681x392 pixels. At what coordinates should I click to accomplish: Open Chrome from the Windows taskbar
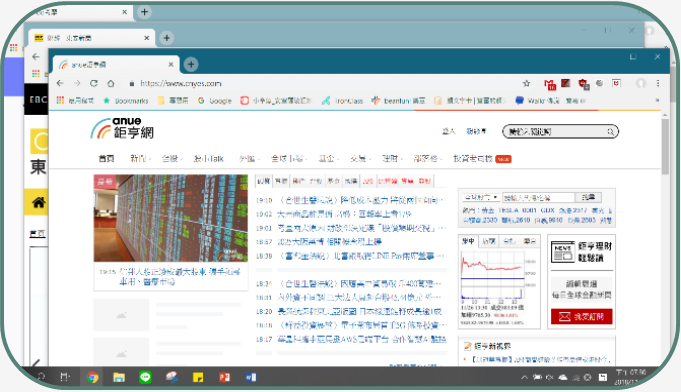[92, 377]
